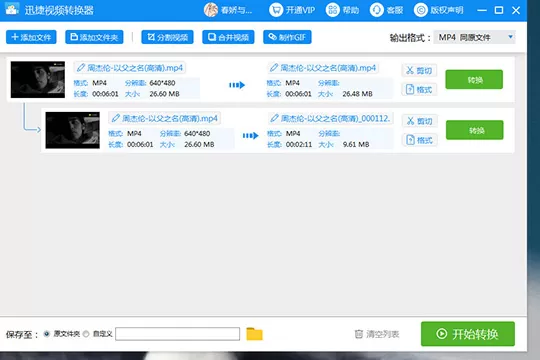
Task: Open 客服 customer service
Action: [x=386, y=10]
